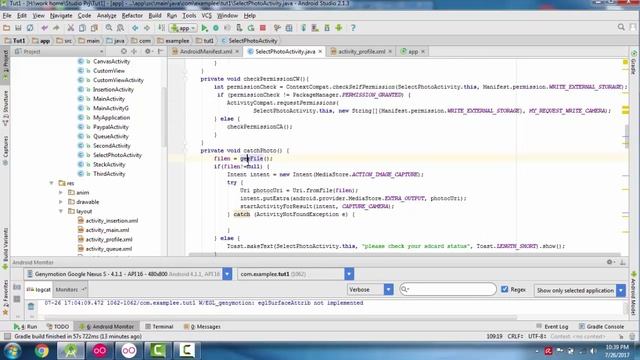Expand the drawable folder
The width and height of the screenshot is (640, 360).
(61, 202)
